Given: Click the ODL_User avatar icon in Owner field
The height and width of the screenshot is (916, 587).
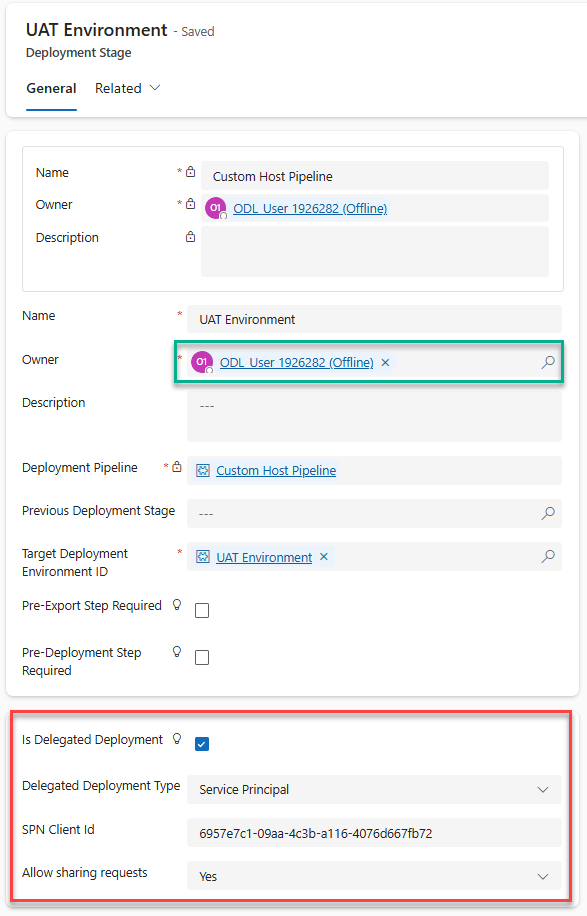Looking at the screenshot, I should coord(202,362).
